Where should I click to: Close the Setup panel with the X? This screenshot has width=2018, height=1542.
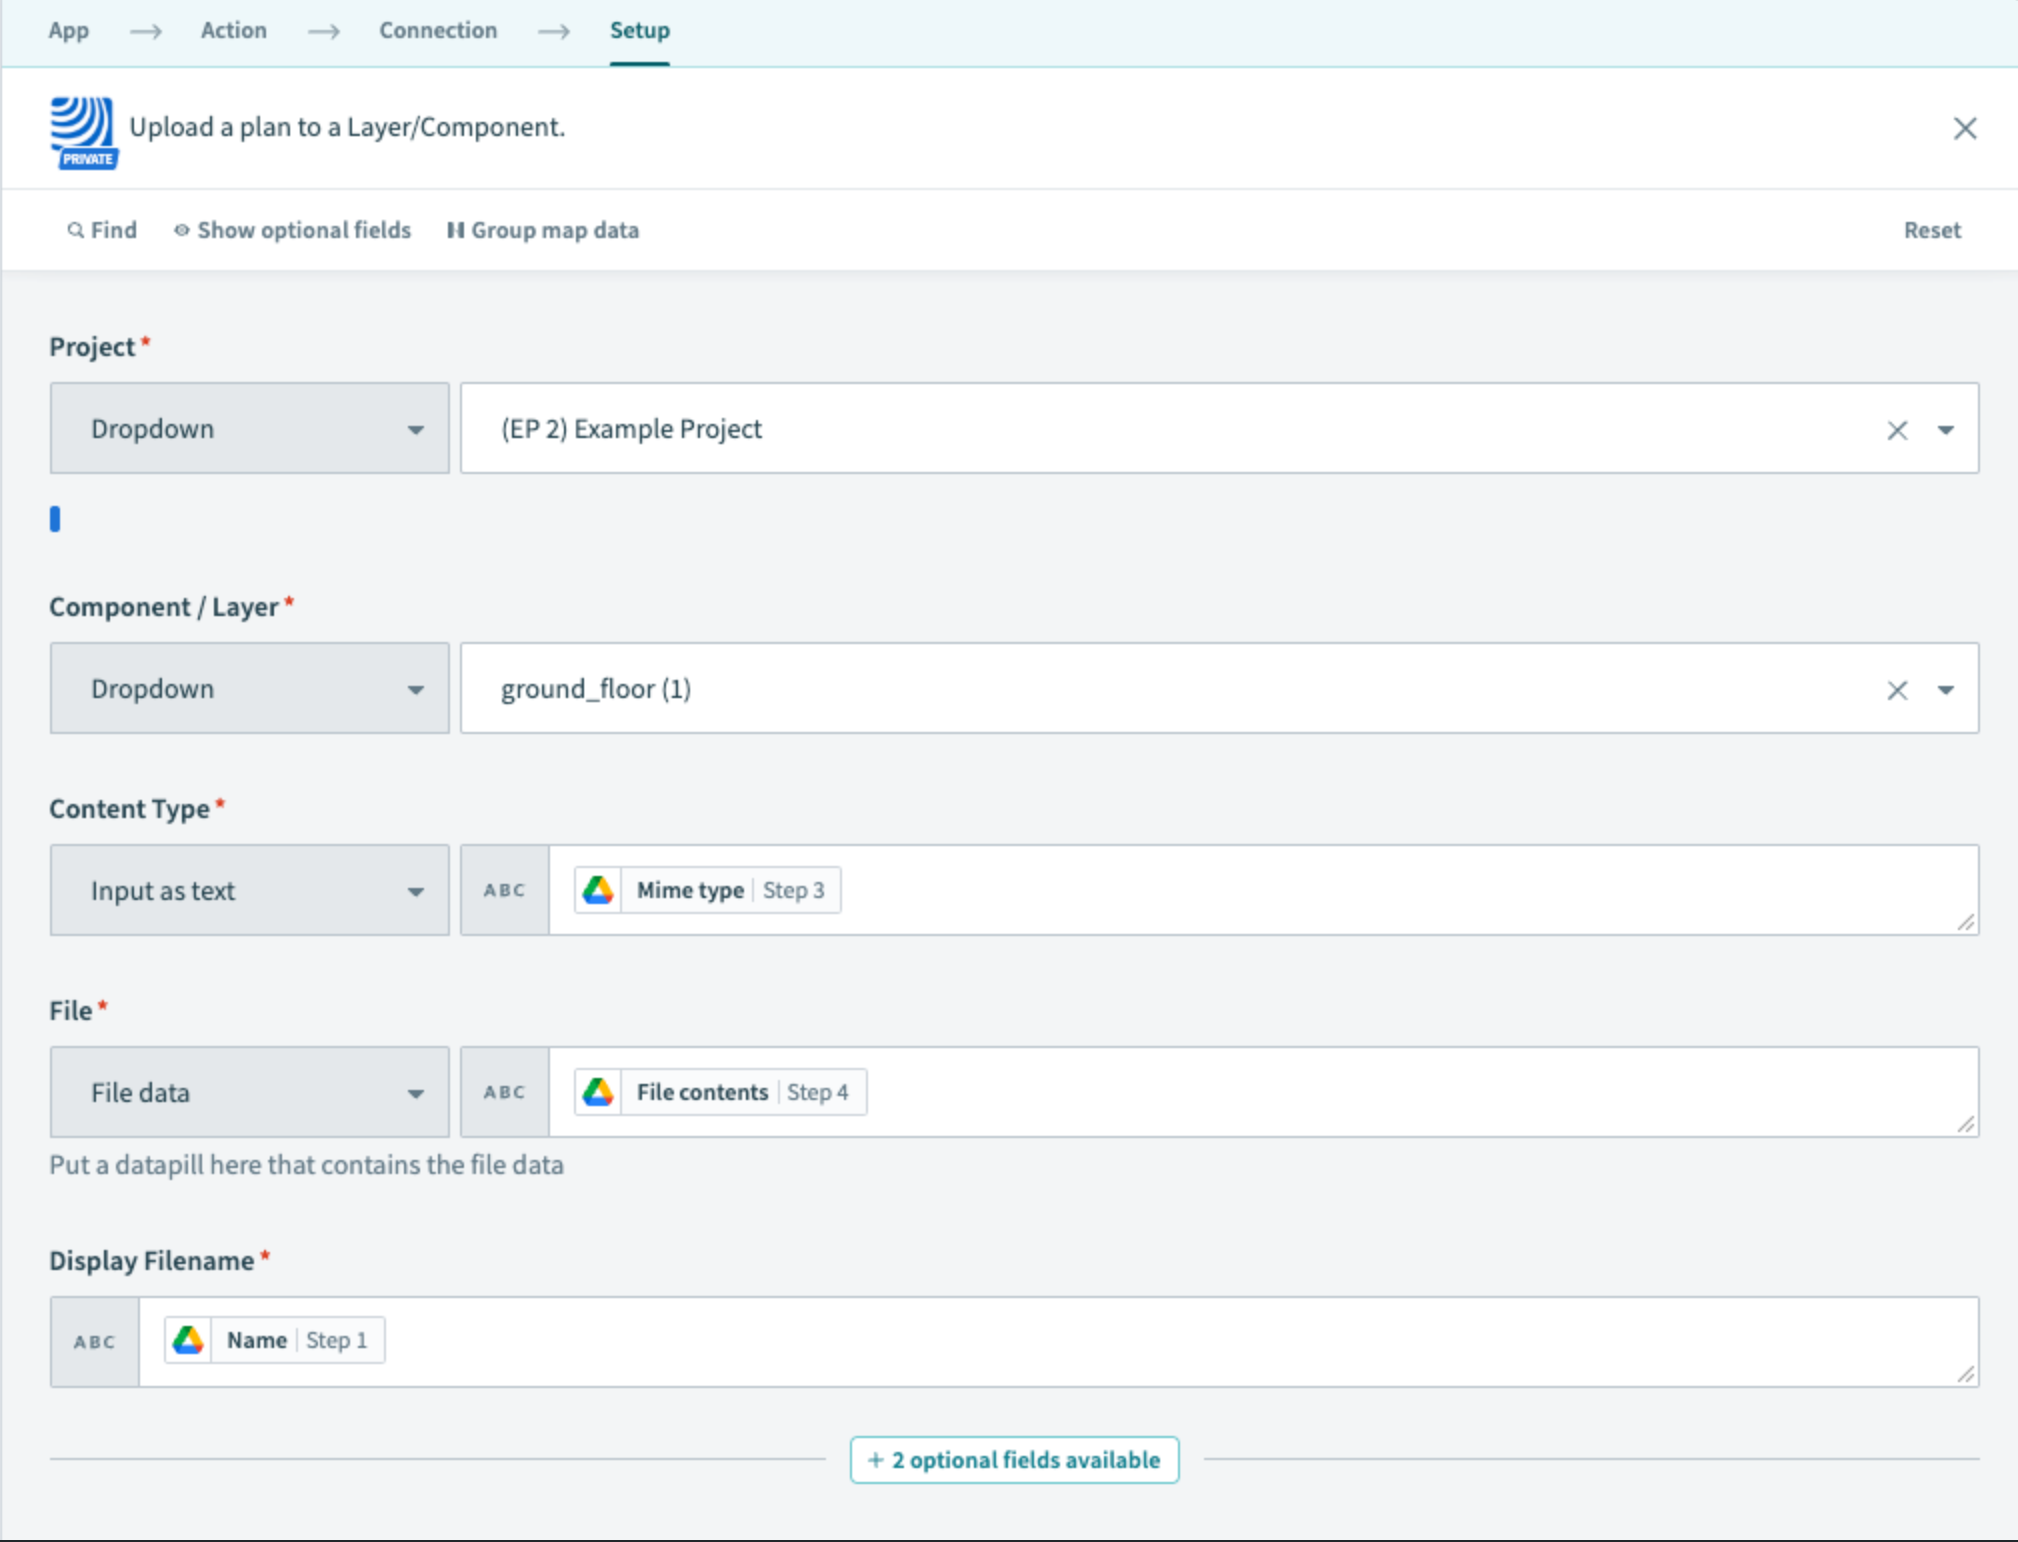[1964, 128]
